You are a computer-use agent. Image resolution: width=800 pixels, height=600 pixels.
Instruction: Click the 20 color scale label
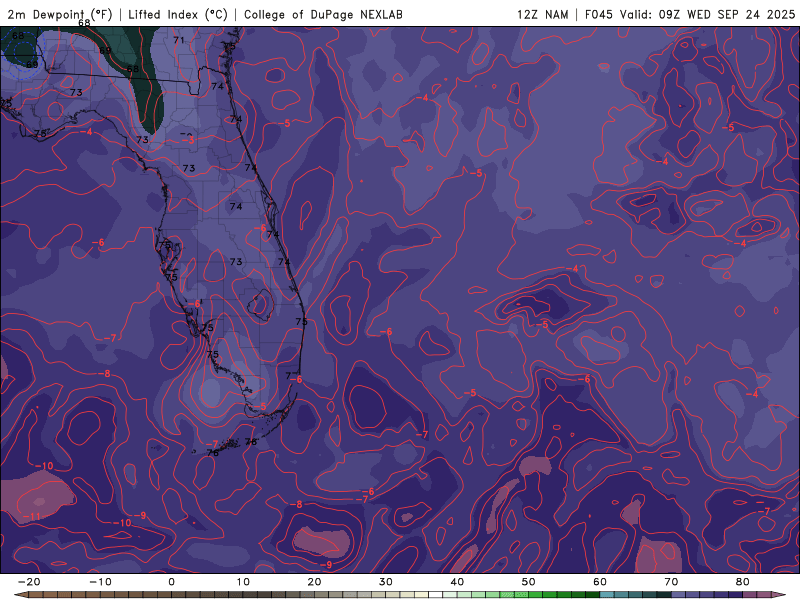click(x=314, y=582)
